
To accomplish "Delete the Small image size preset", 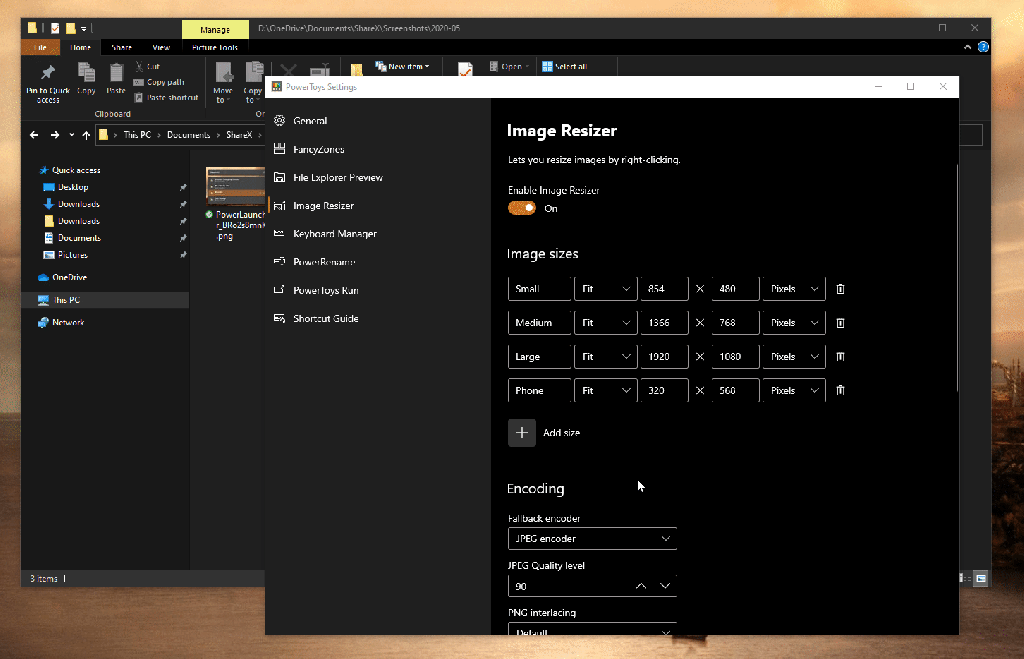I will tap(840, 289).
